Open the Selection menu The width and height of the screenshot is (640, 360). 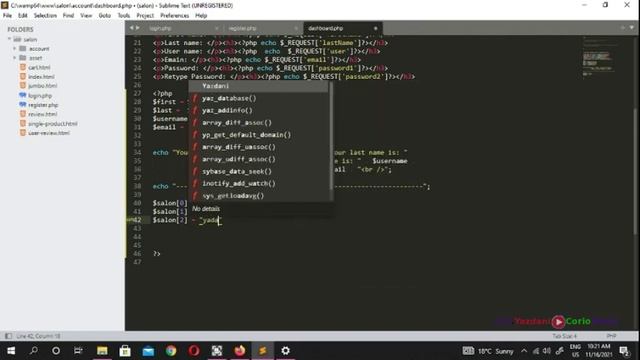click(x=45, y=16)
